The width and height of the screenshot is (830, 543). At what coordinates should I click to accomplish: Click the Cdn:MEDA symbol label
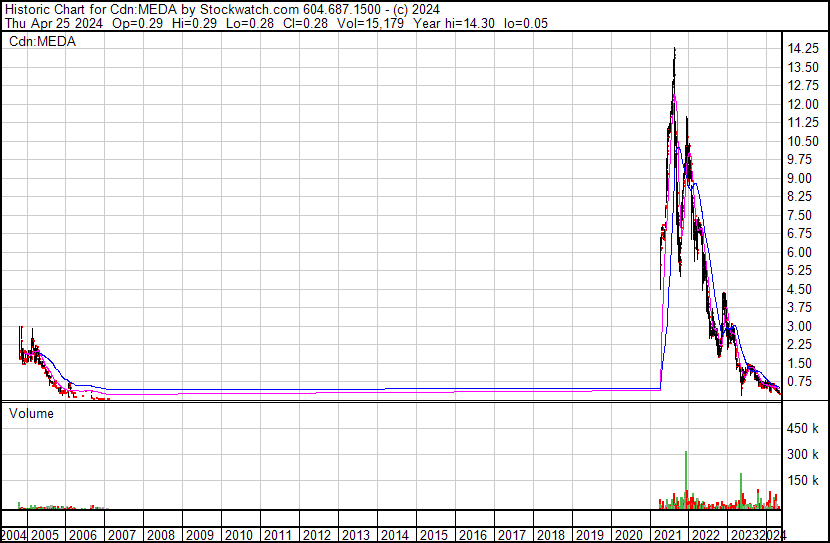pos(43,41)
